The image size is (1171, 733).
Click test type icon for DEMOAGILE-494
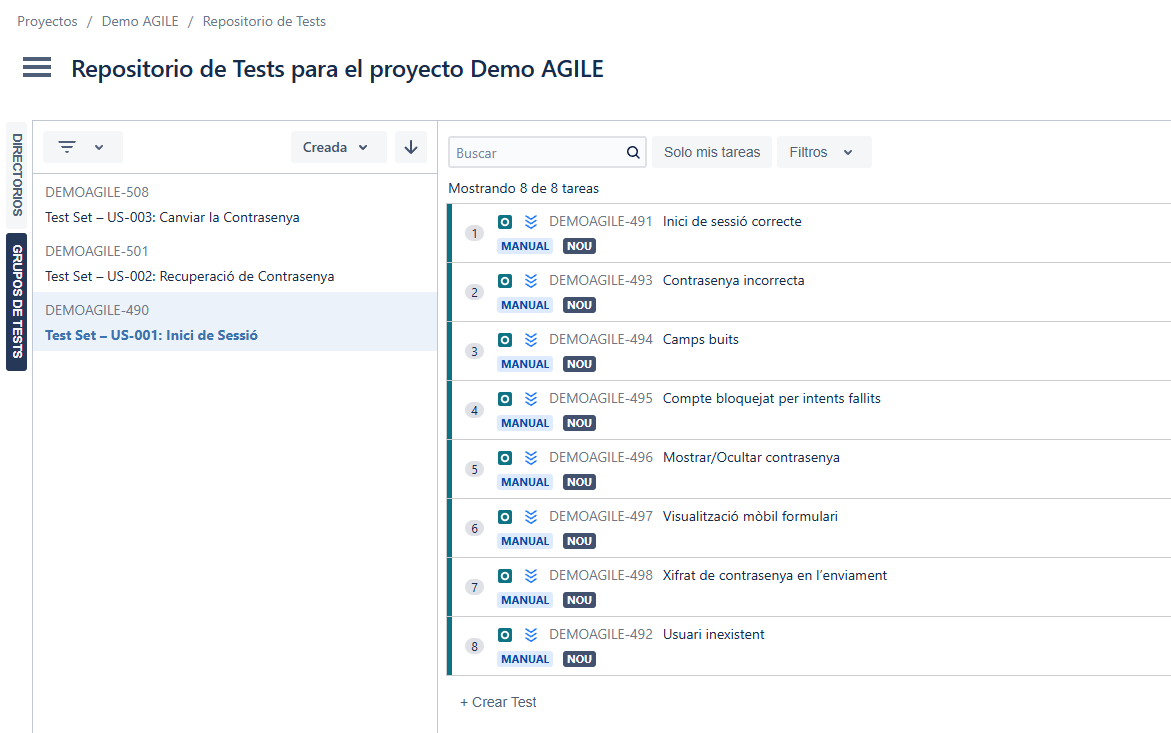tap(505, 340)
